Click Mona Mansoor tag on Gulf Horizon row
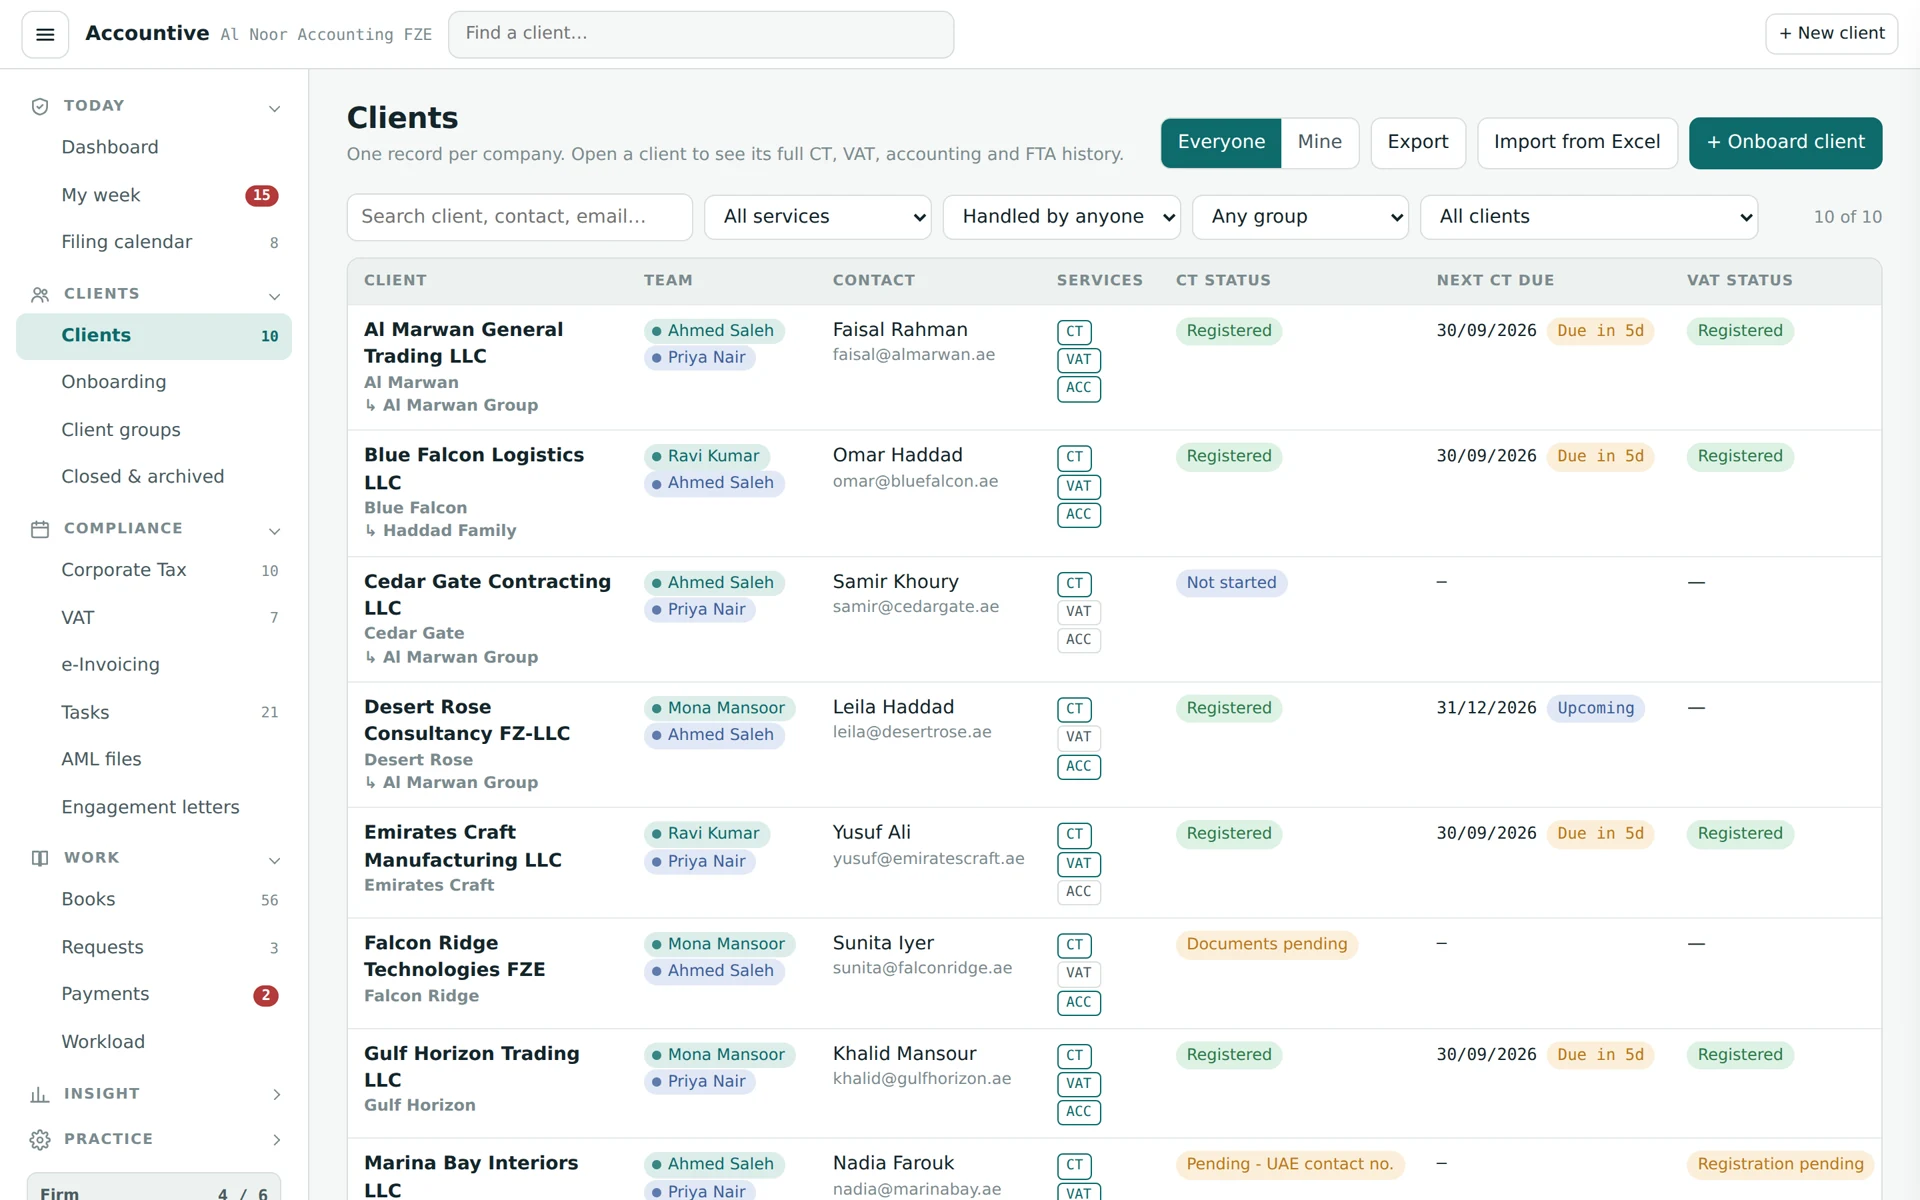This screenshot has height=1200, width=1920. 719,1055
